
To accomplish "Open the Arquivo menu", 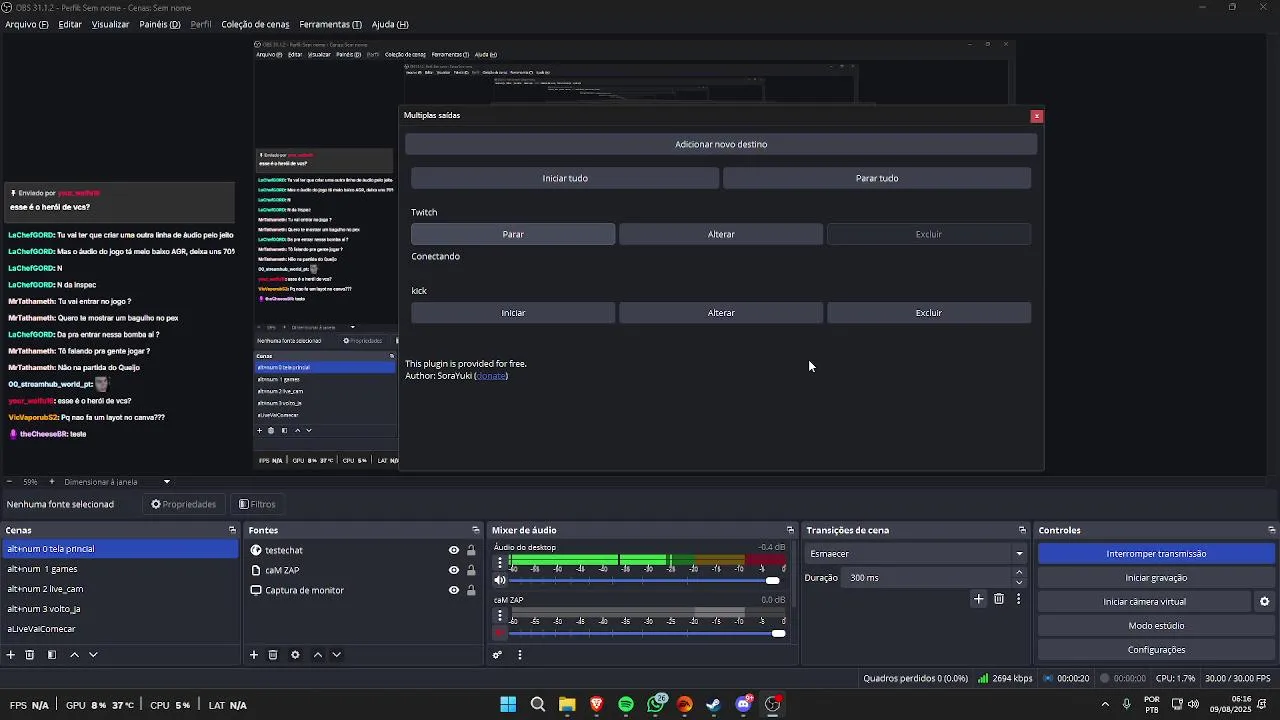I will pyautogui.click(x=27, y=24).
